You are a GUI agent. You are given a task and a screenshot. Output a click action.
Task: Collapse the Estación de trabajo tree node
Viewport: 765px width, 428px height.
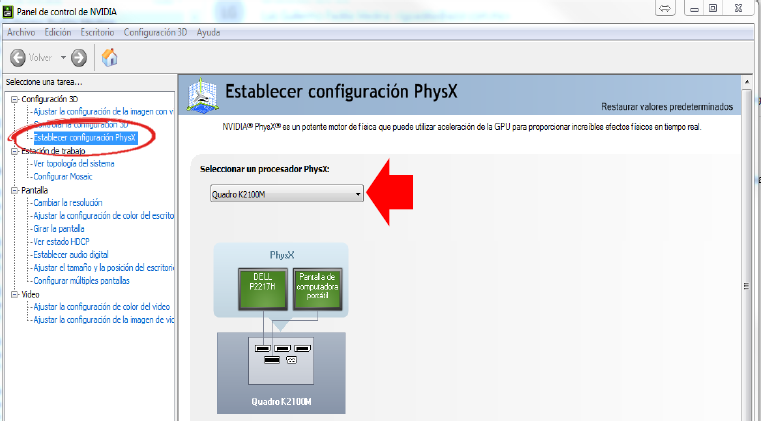15,151
